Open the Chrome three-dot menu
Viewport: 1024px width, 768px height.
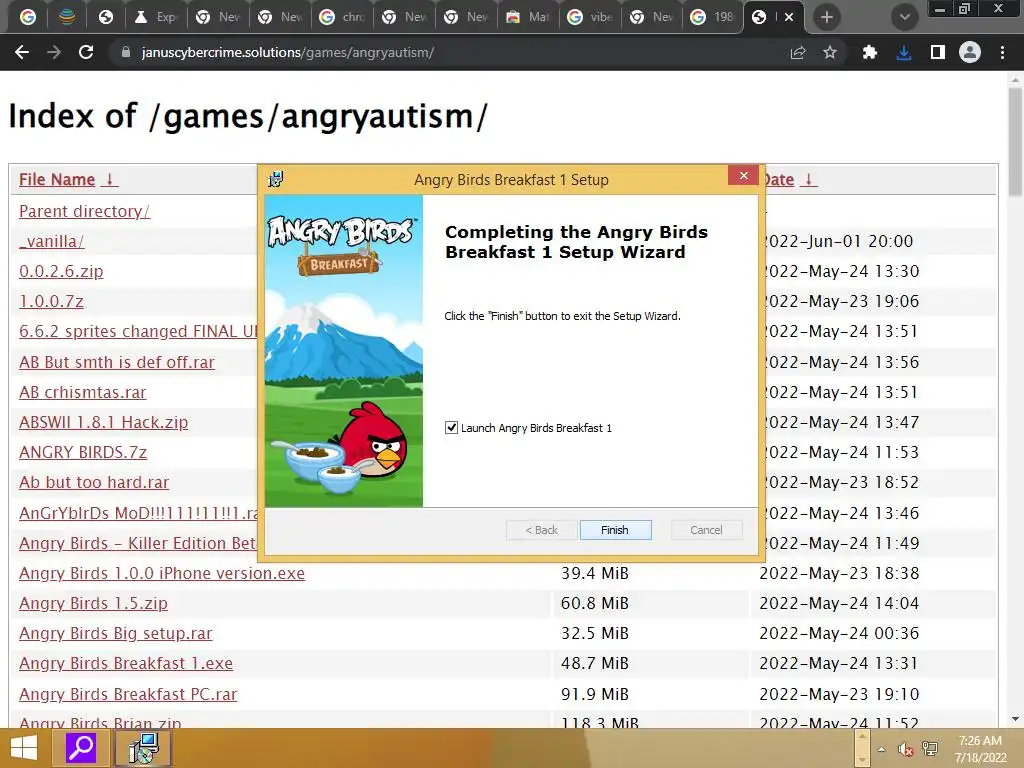(x=1002, y=52)
